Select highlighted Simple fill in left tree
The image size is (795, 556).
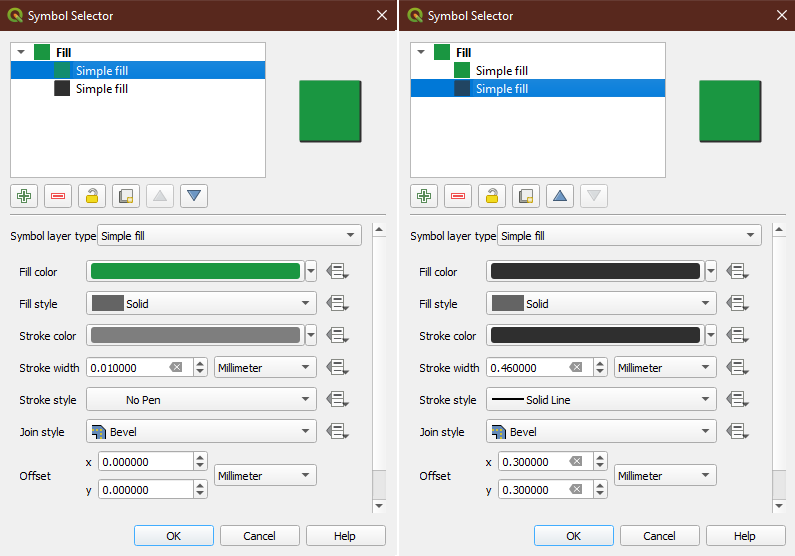(x=138, y=70)
